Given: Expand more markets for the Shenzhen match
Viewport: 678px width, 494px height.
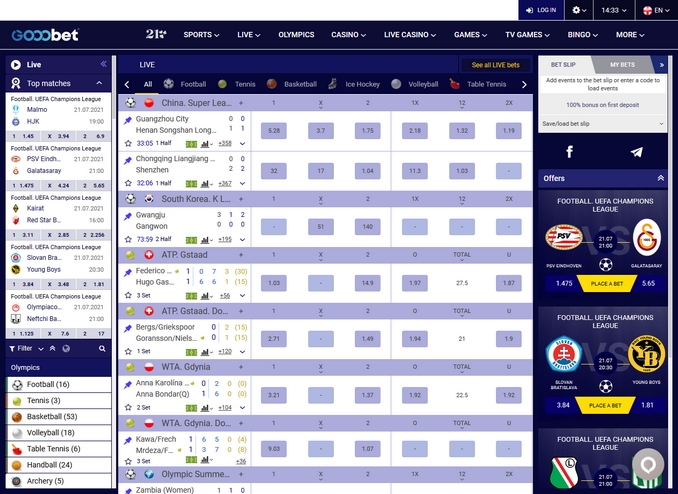Looking at the screenshot, I should click(243, 183).
